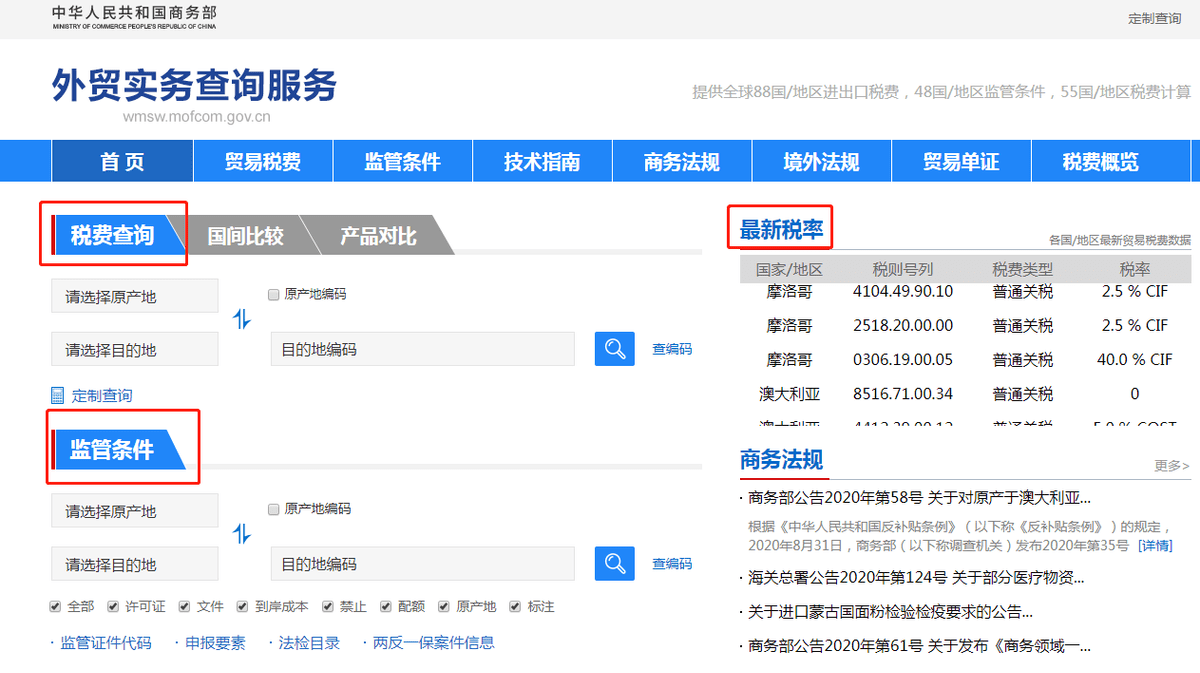The image size is (1200, 673).
Task: Open 技术指南 navigation item
Action: point(542,161)
